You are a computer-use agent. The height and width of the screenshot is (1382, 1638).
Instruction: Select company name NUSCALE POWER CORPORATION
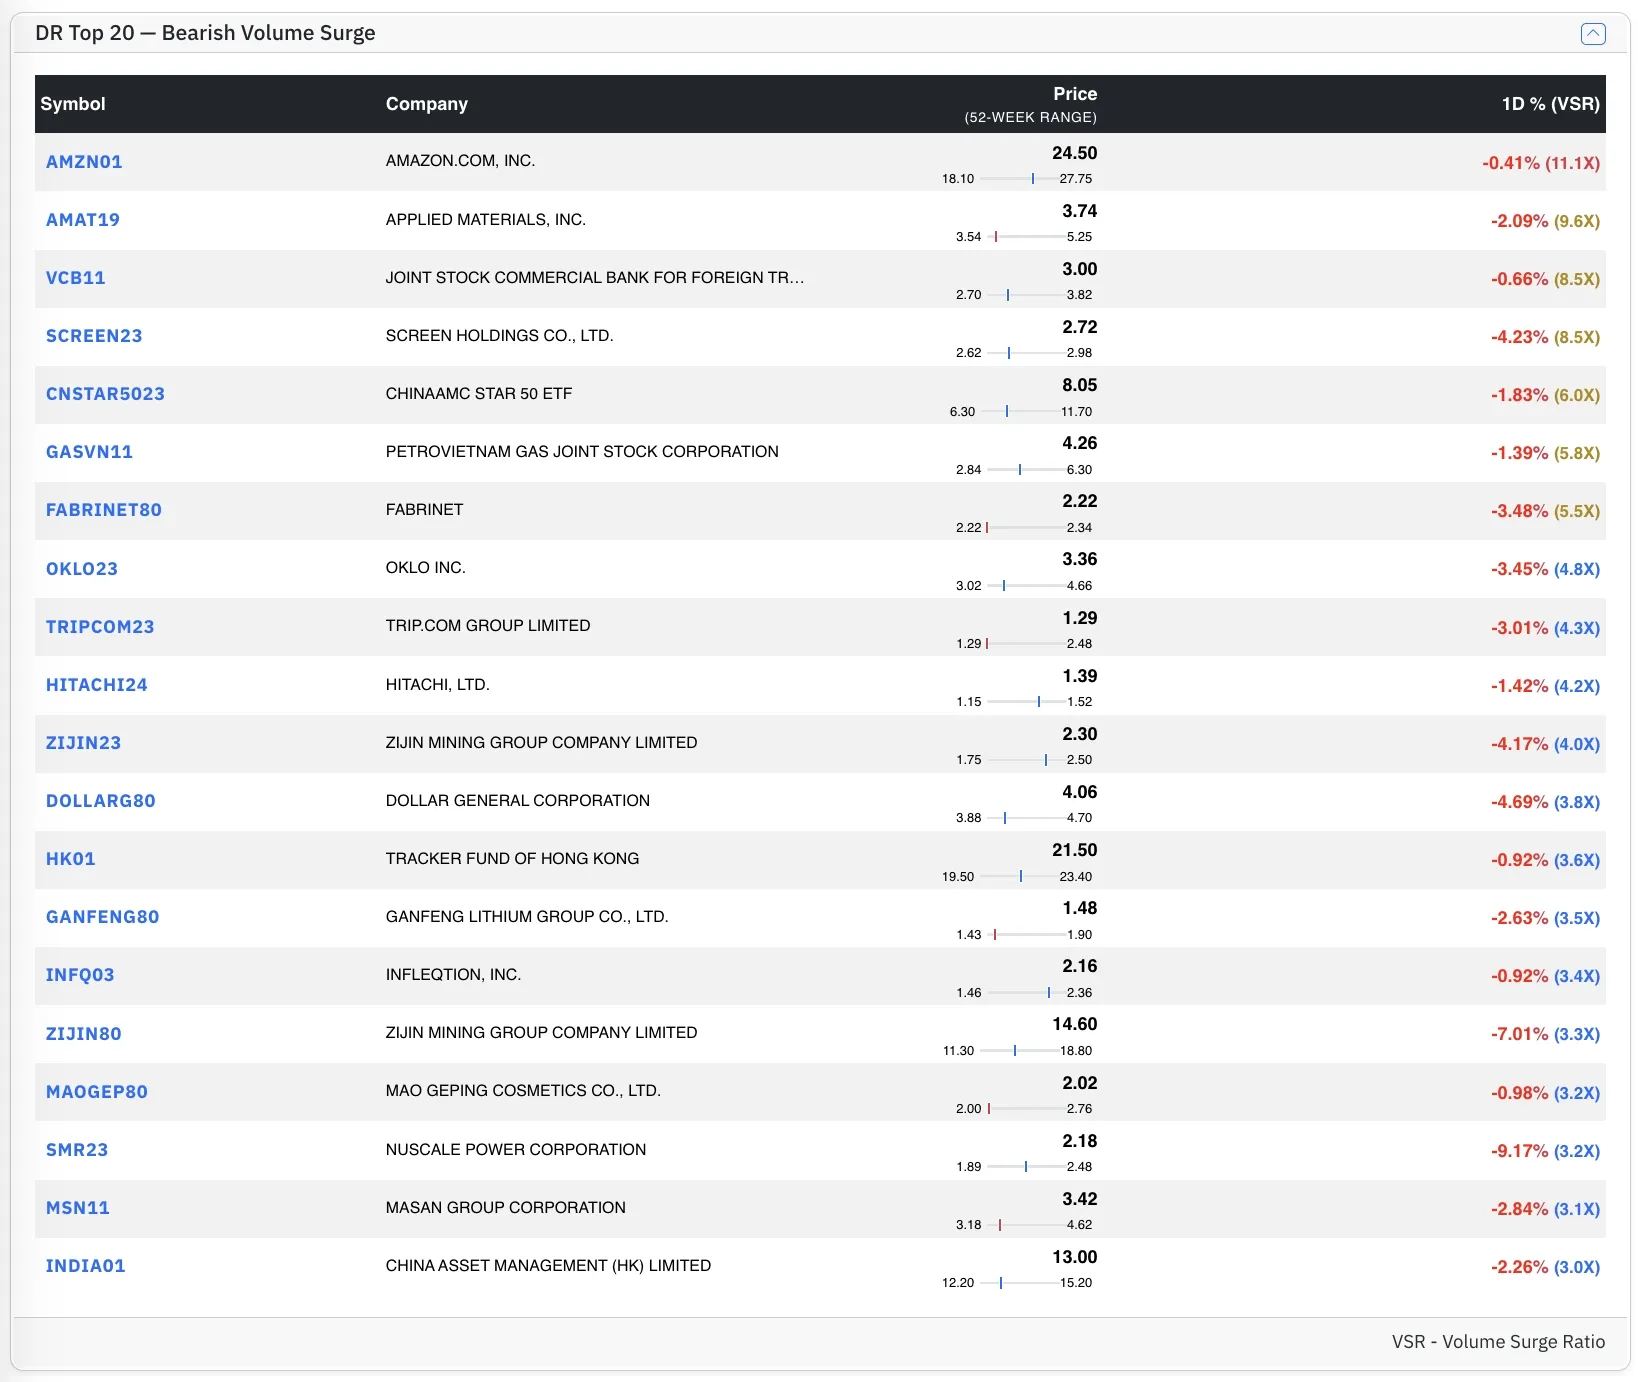tap(516, 1150)
